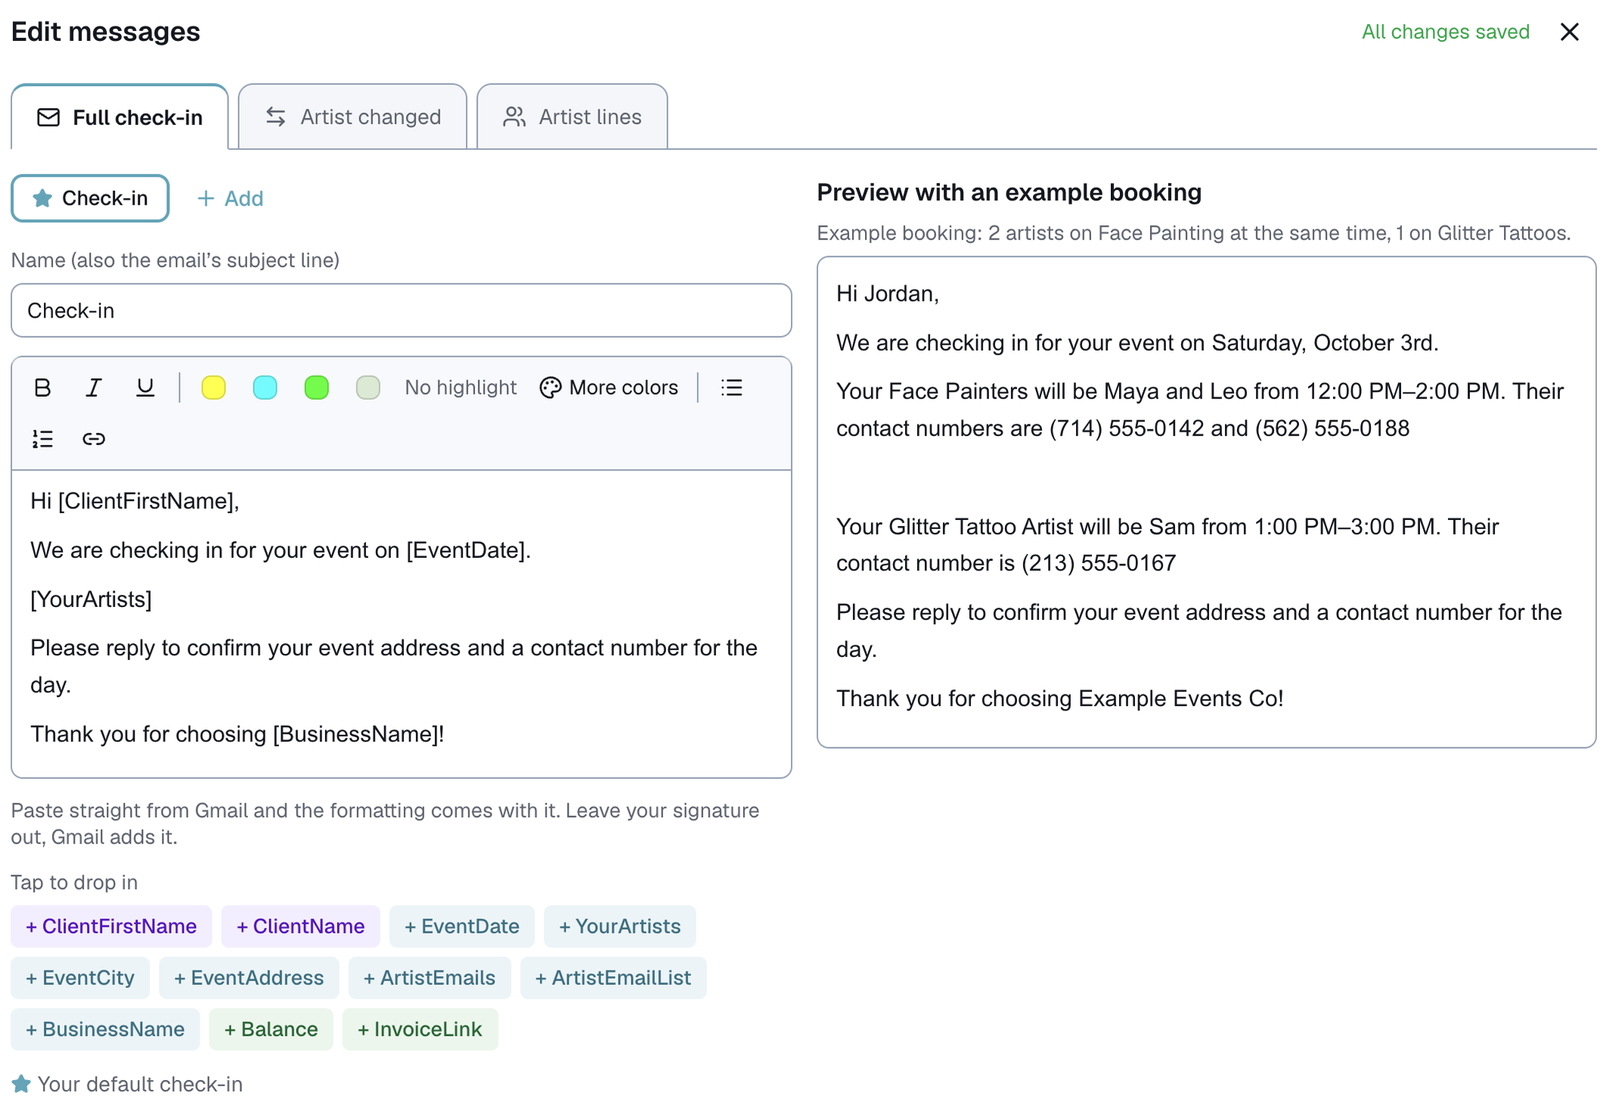Screen dimensions: 1600x1099
Task: Toggle underline formatting
Action: pos(145,388)
